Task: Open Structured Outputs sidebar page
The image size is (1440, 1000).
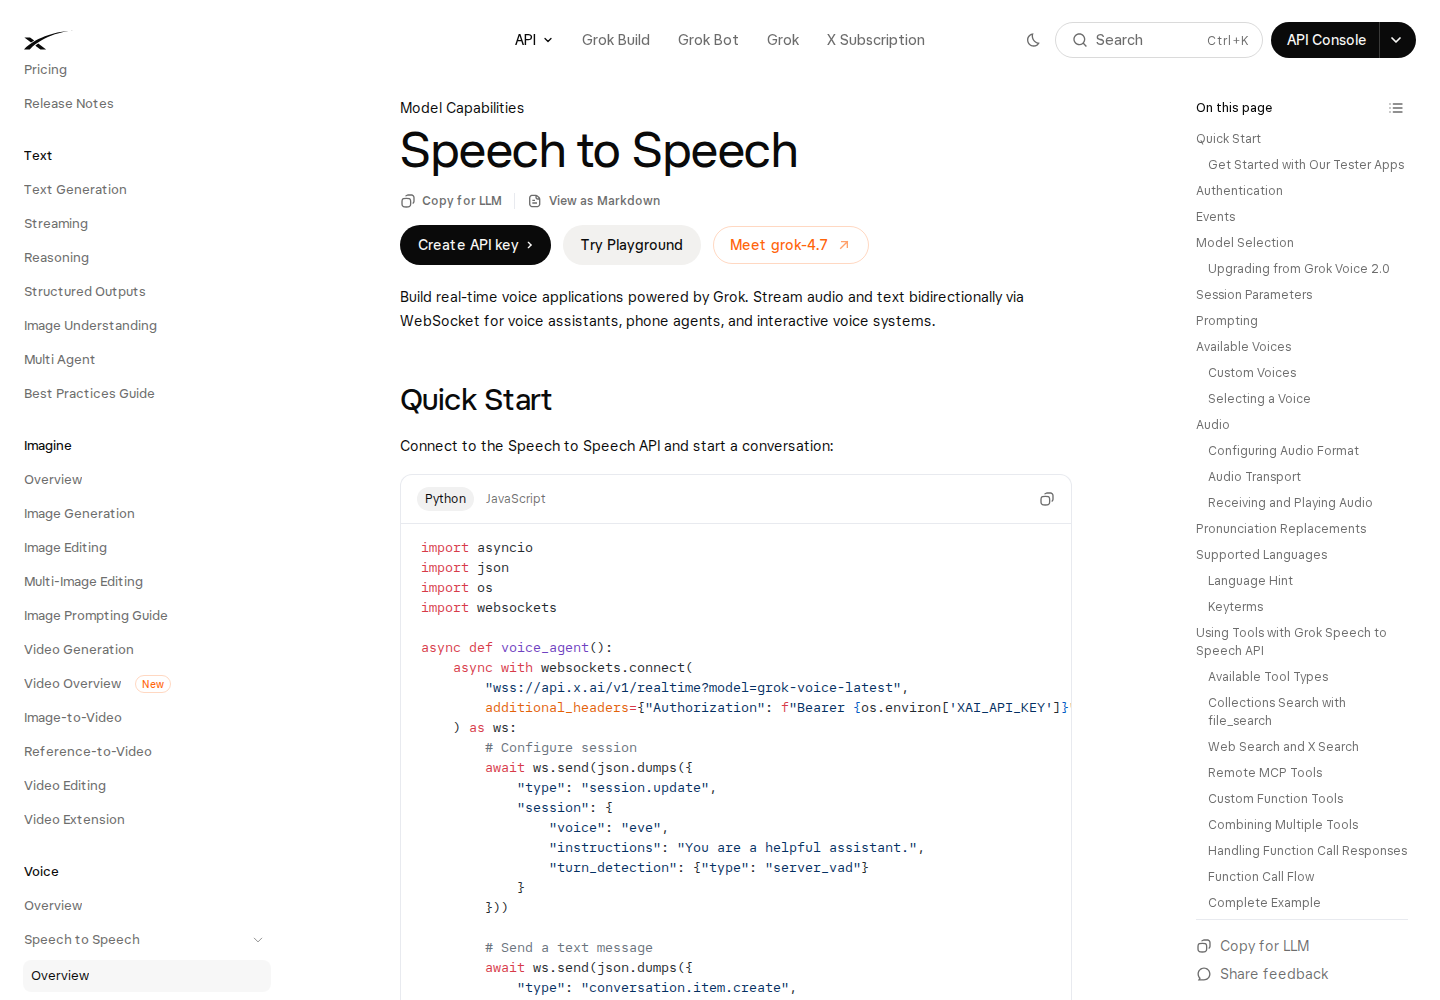Action: pos(85,292)
